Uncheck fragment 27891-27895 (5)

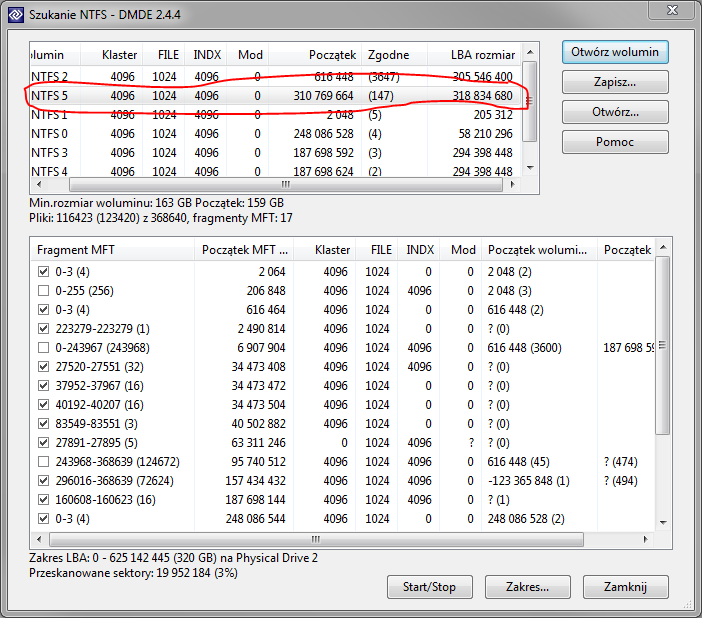(x=43, y=442)
